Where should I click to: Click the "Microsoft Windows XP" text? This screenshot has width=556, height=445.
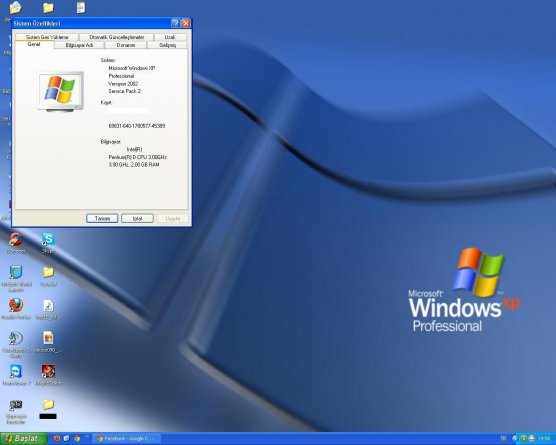pos(132,68)
